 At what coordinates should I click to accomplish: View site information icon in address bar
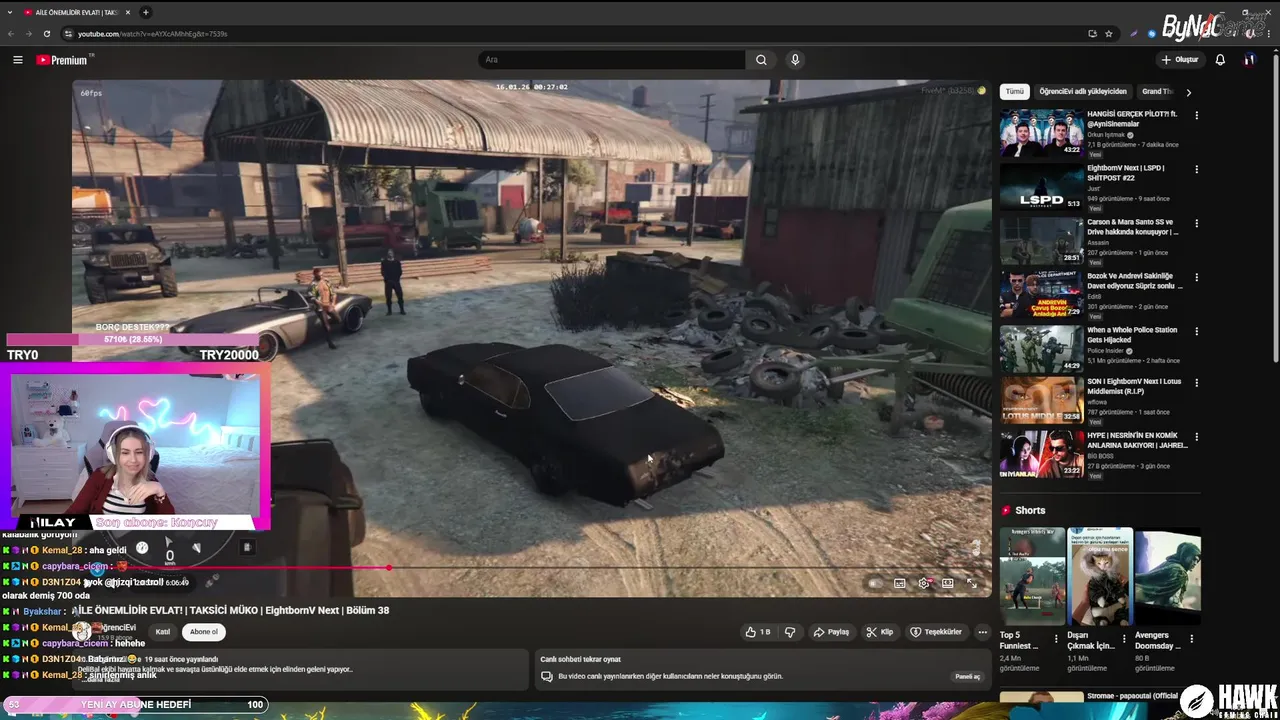(x=68, y=33)
